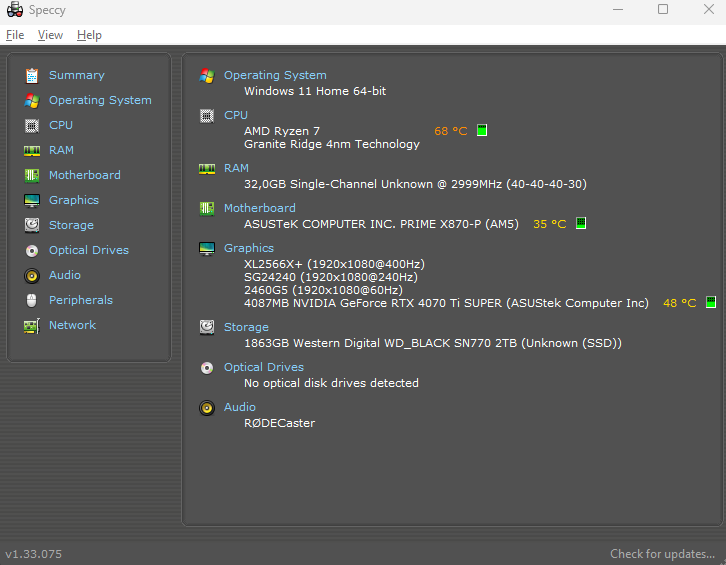Click Check for updates link
This screenshot has height=565, width=726.
point(663,554)
